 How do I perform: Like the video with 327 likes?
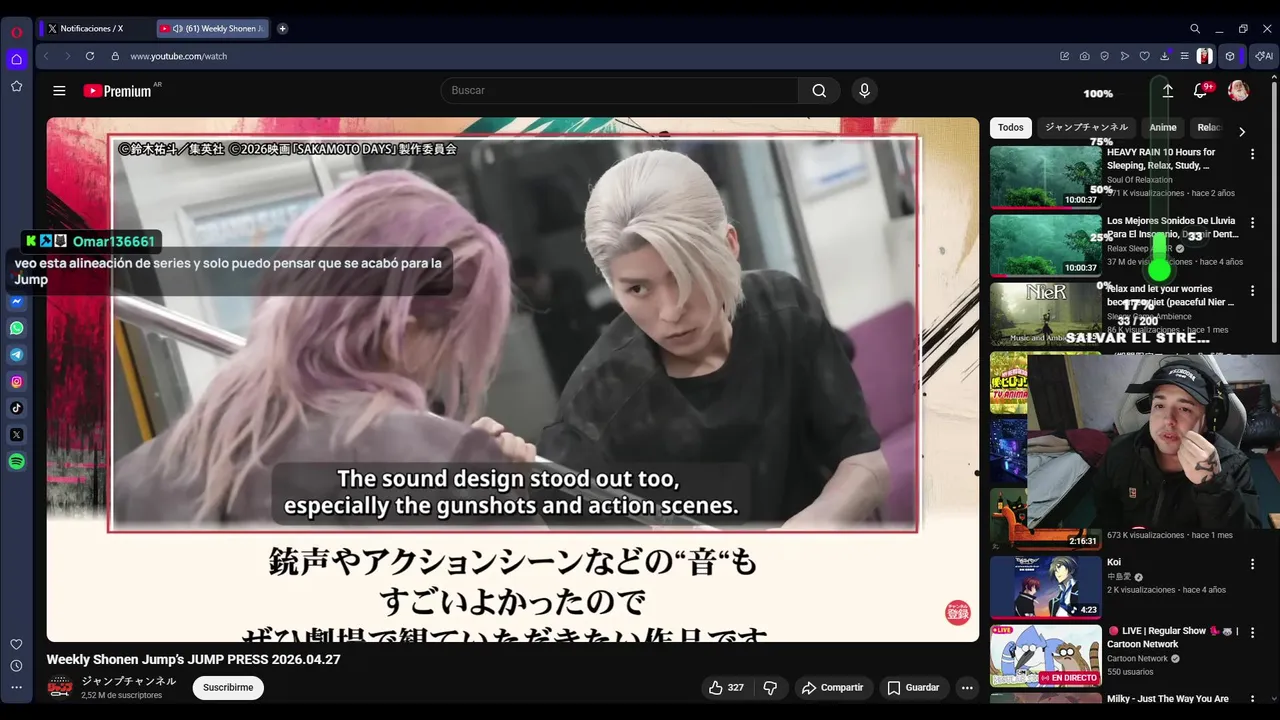(726, 688)
